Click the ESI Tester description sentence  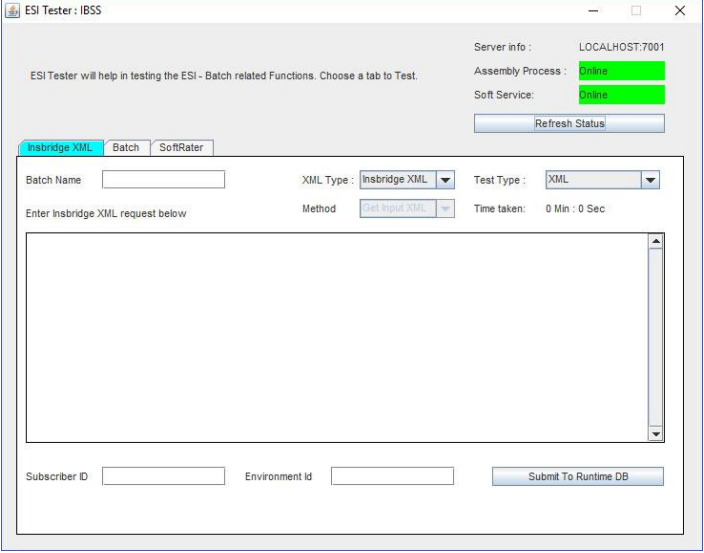click(x=224, y=76)
